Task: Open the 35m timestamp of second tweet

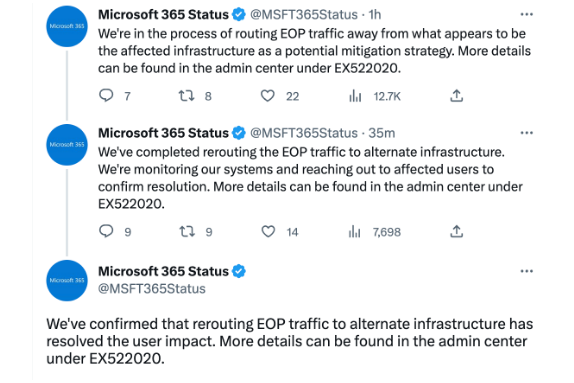Action: (381, 133)
